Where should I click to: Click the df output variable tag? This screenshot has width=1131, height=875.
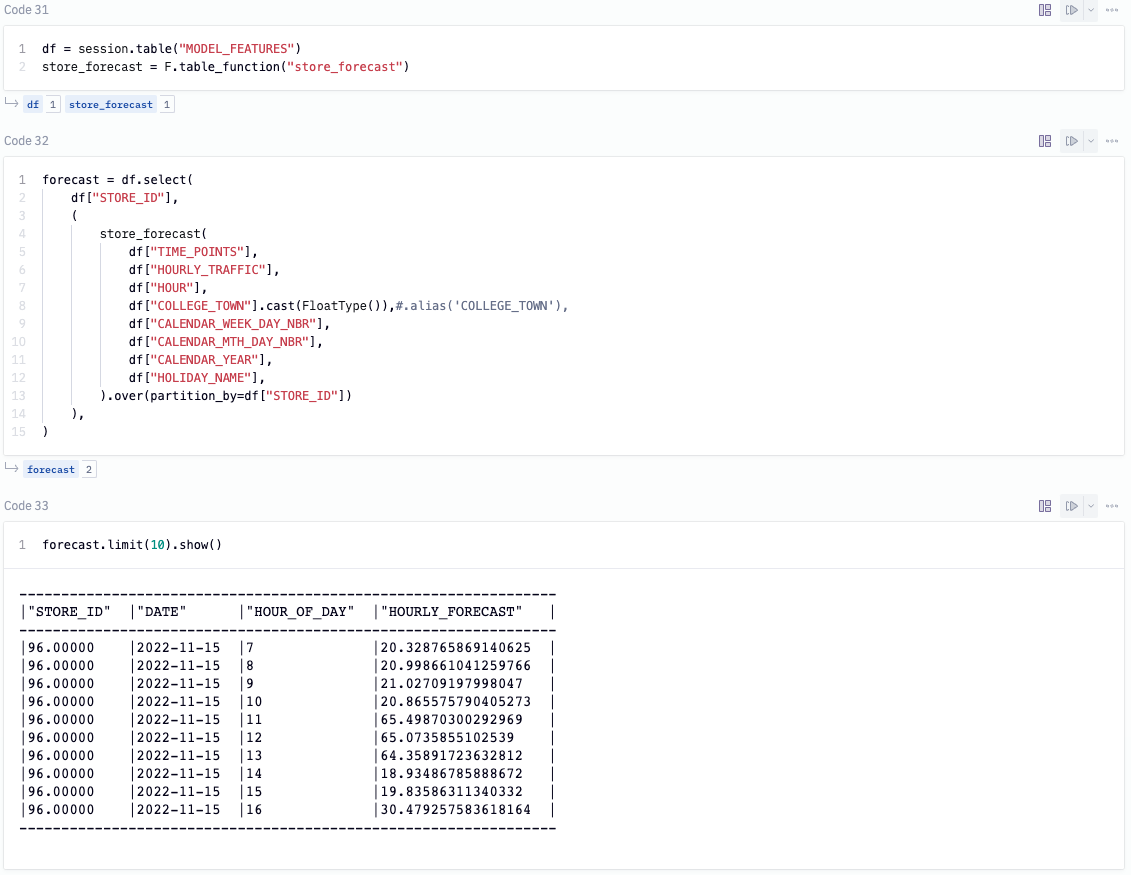click(33, 104)
